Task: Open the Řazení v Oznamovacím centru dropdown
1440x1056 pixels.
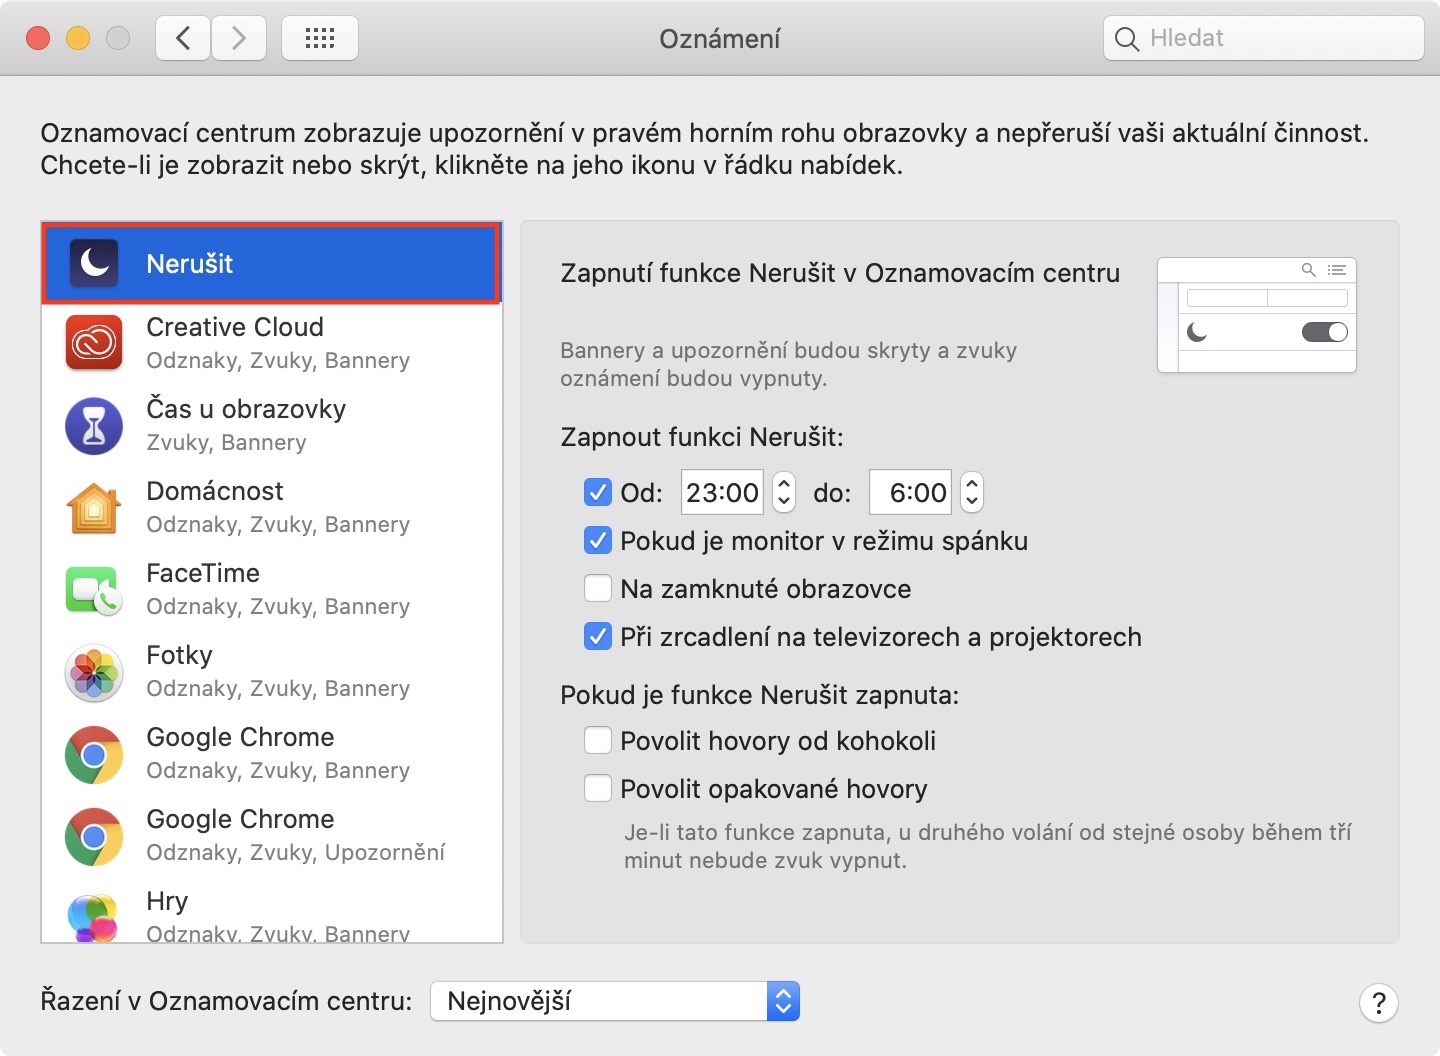Action: (x=614, y=1001)
